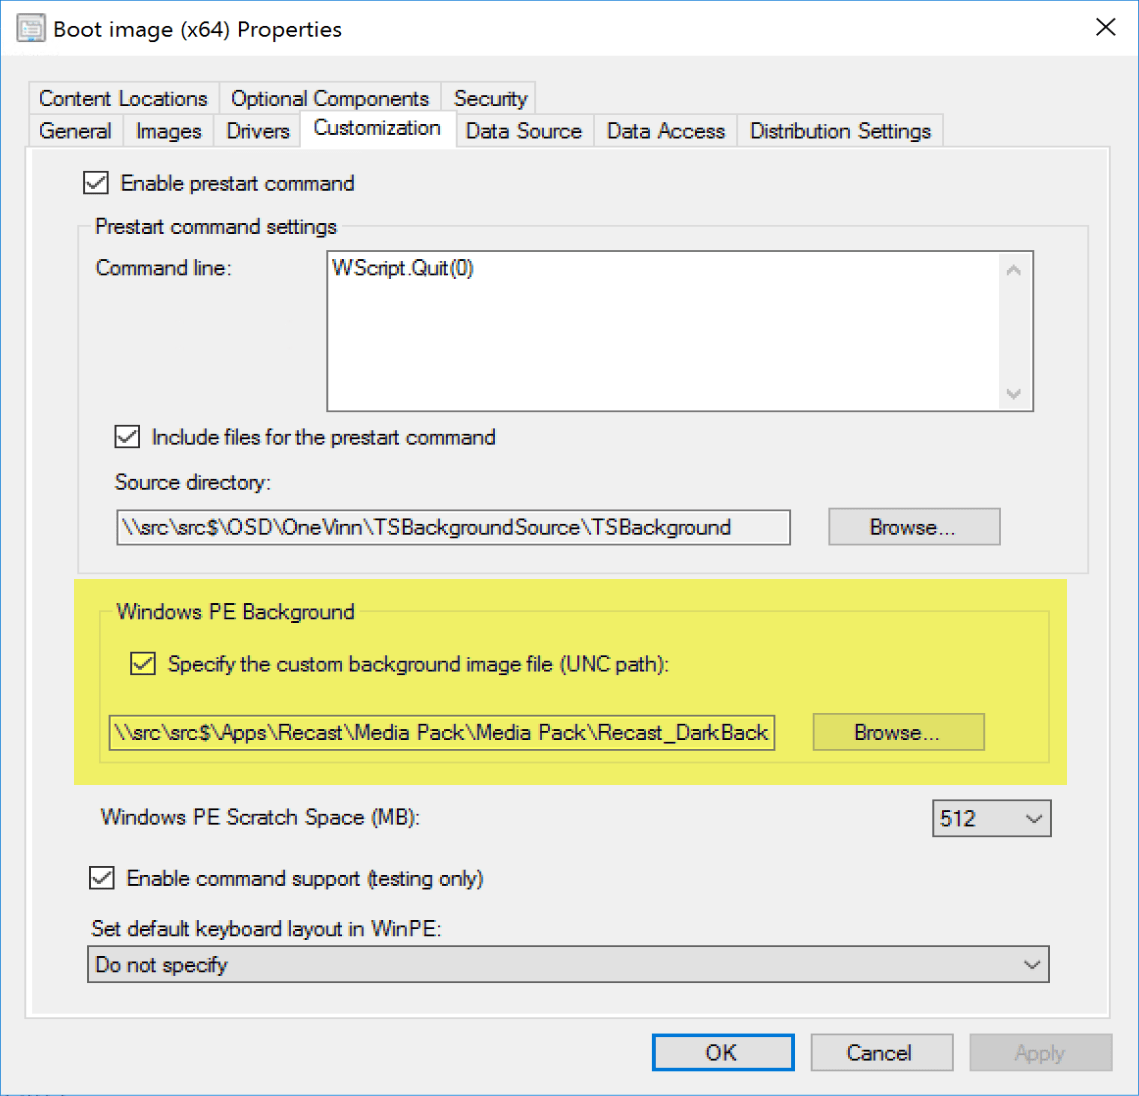This screenshot has width=1139, height=1096.
Task: Confirm changes with the OK button
Action: (x=722, y=1052)
